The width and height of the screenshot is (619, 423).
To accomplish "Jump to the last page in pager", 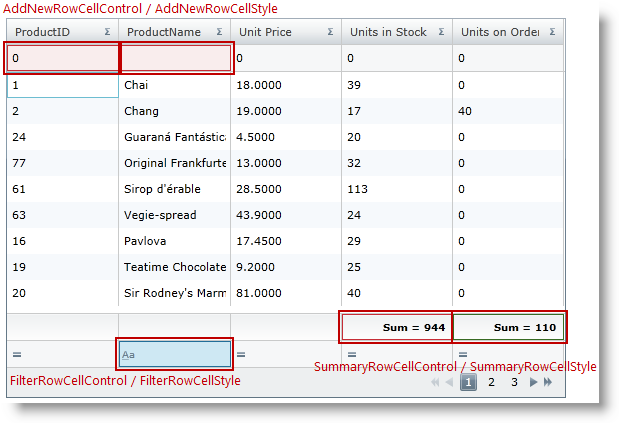I will [x=548, y=382].
